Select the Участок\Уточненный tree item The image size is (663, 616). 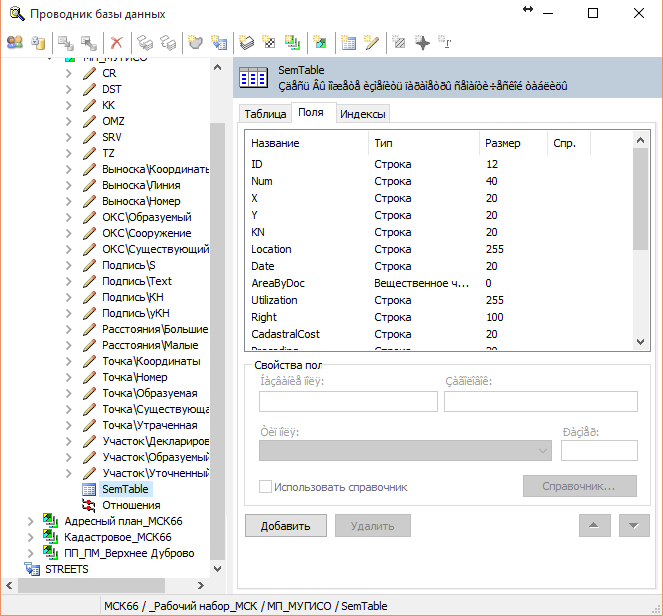(x=155, y=473)
